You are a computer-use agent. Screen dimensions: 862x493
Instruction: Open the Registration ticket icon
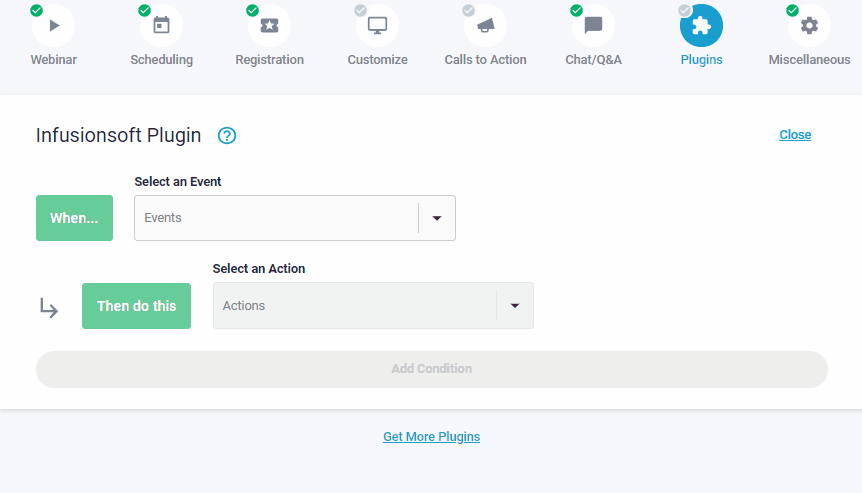pyautogui.click(x=269, y=26)
